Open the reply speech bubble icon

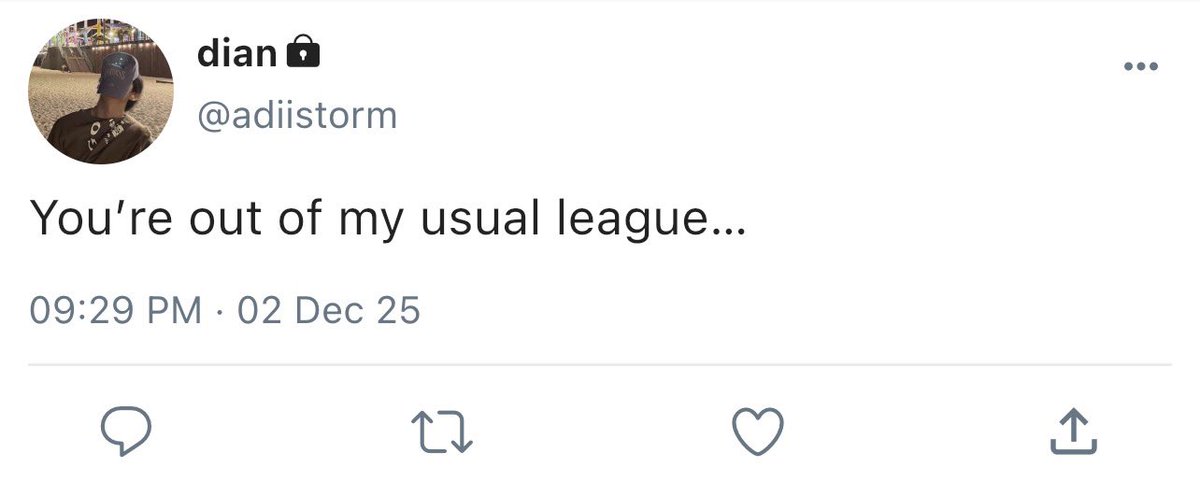point(127,431)
